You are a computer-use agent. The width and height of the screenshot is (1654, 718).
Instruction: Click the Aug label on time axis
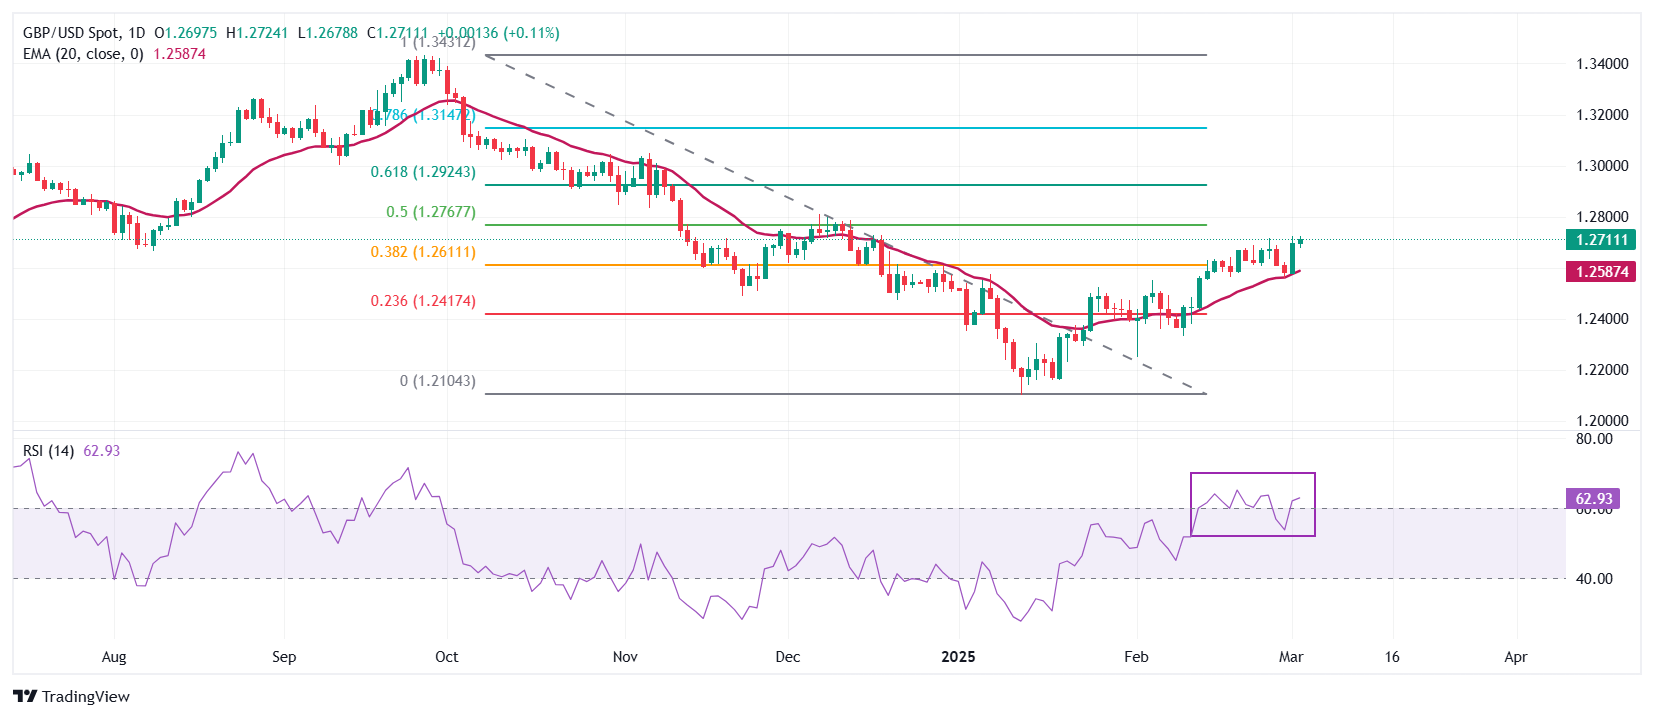114,657
